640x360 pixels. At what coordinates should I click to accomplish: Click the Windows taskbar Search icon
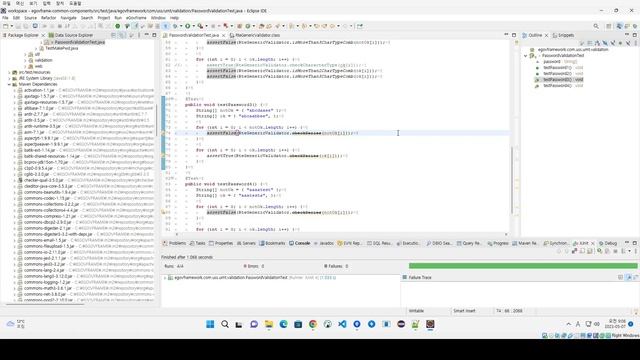(225, 324)
